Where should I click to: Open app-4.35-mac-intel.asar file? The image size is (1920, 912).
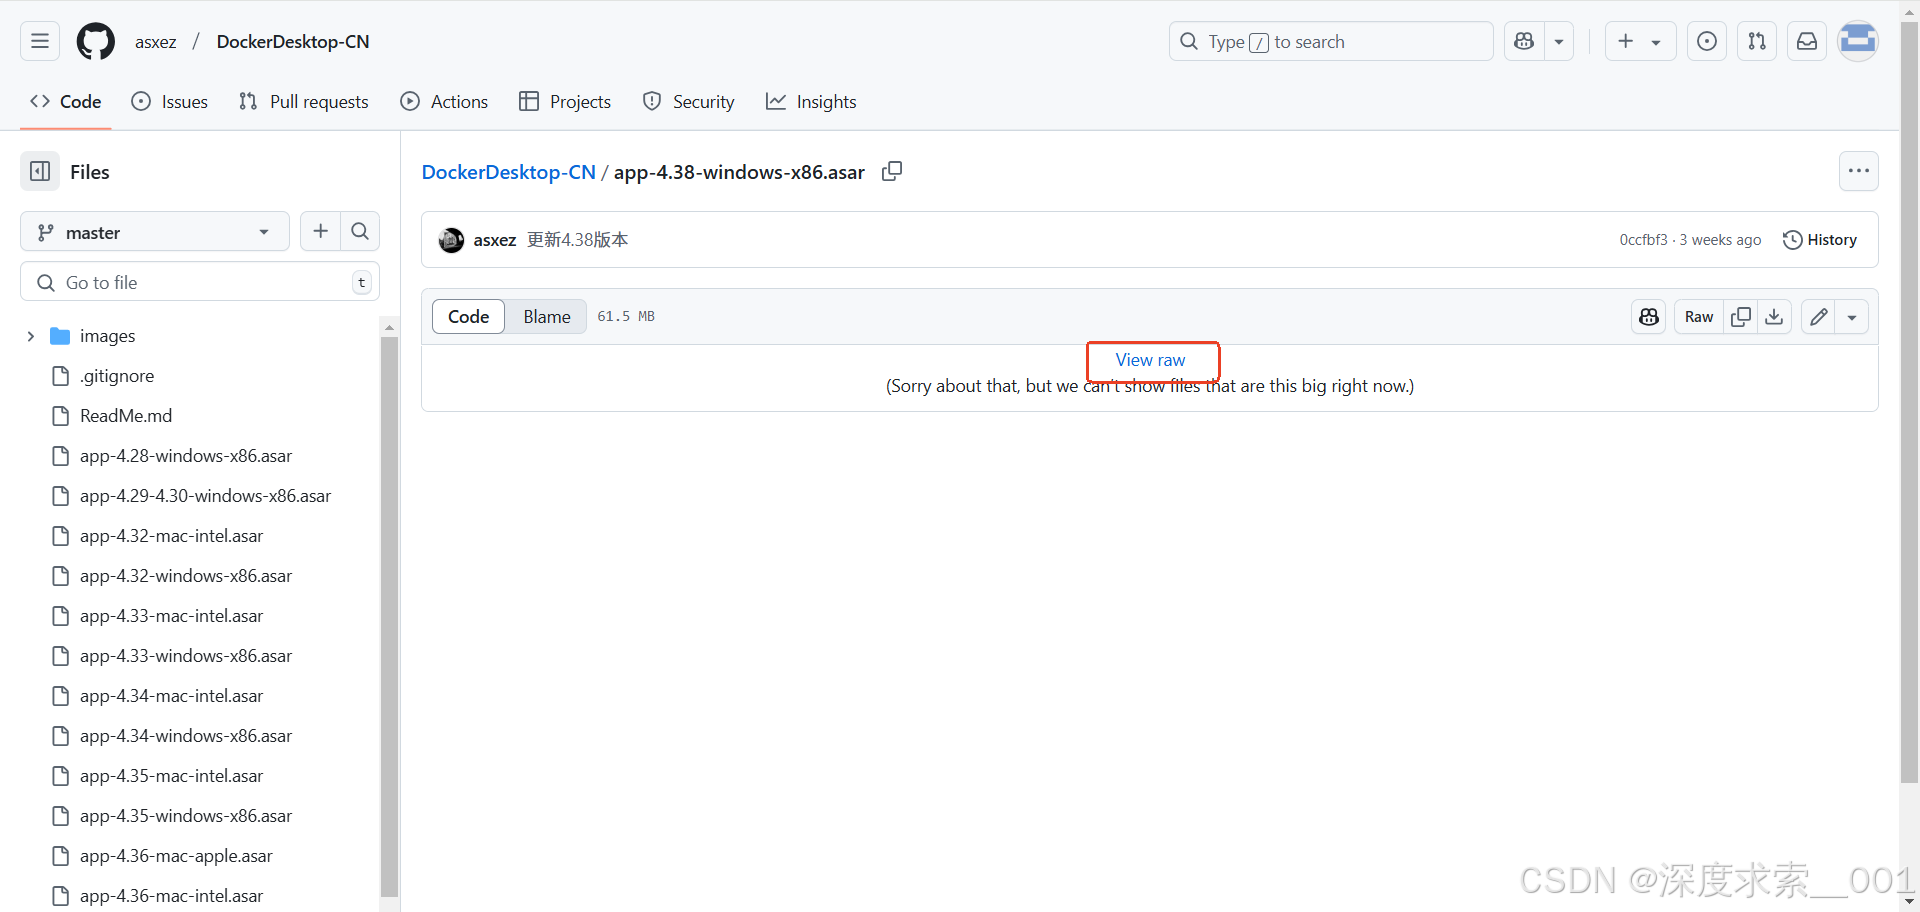coord(171,776)
